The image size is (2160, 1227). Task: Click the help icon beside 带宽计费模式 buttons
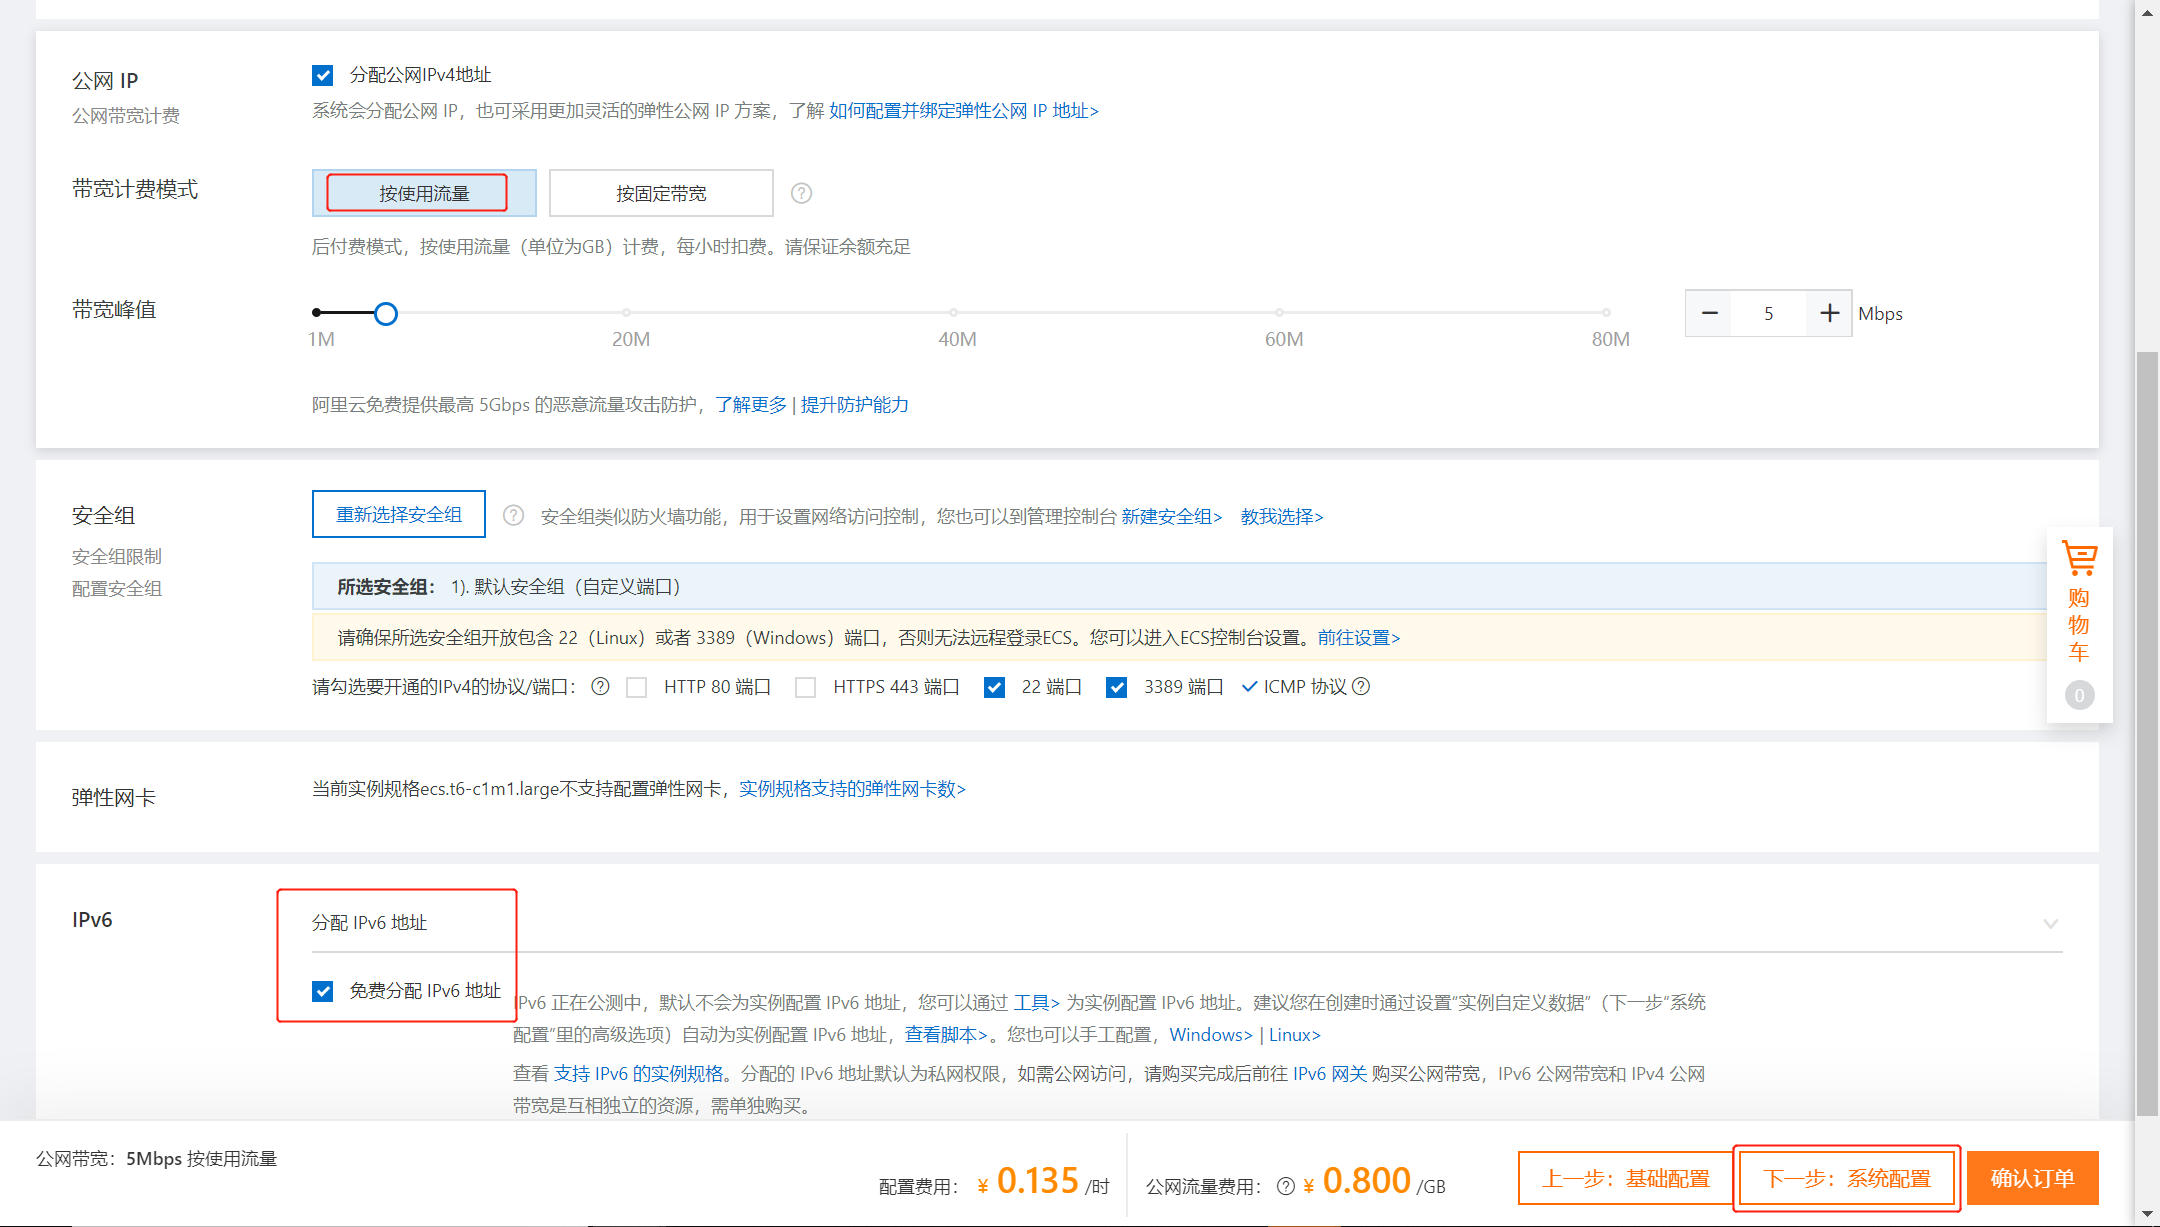pos(801,192)
